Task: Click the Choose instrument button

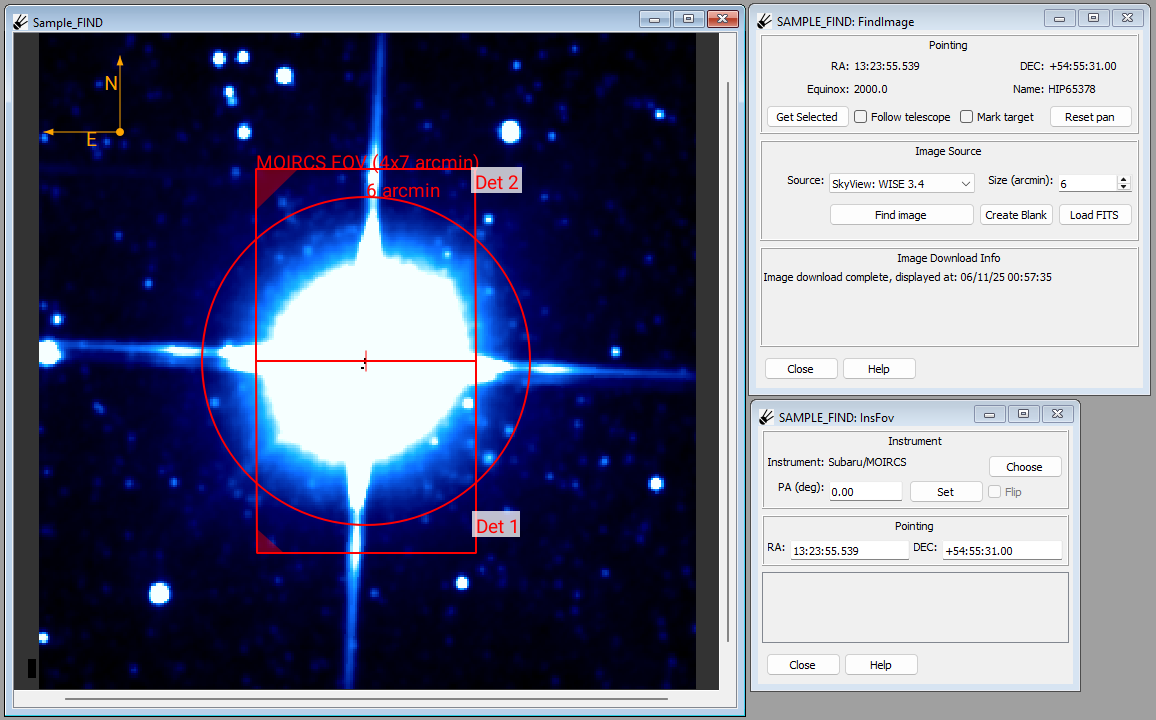Action: click(x=1025, y=466)
